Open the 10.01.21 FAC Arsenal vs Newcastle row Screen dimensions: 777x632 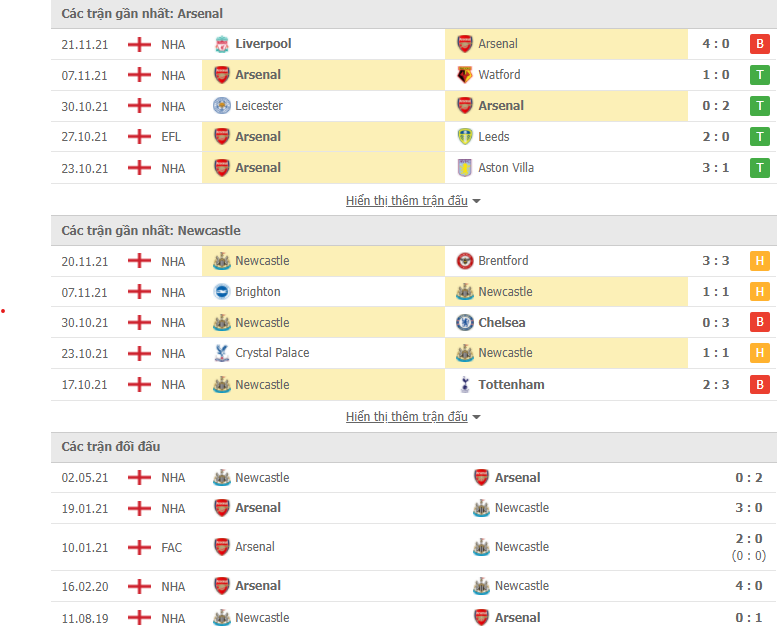414,547
